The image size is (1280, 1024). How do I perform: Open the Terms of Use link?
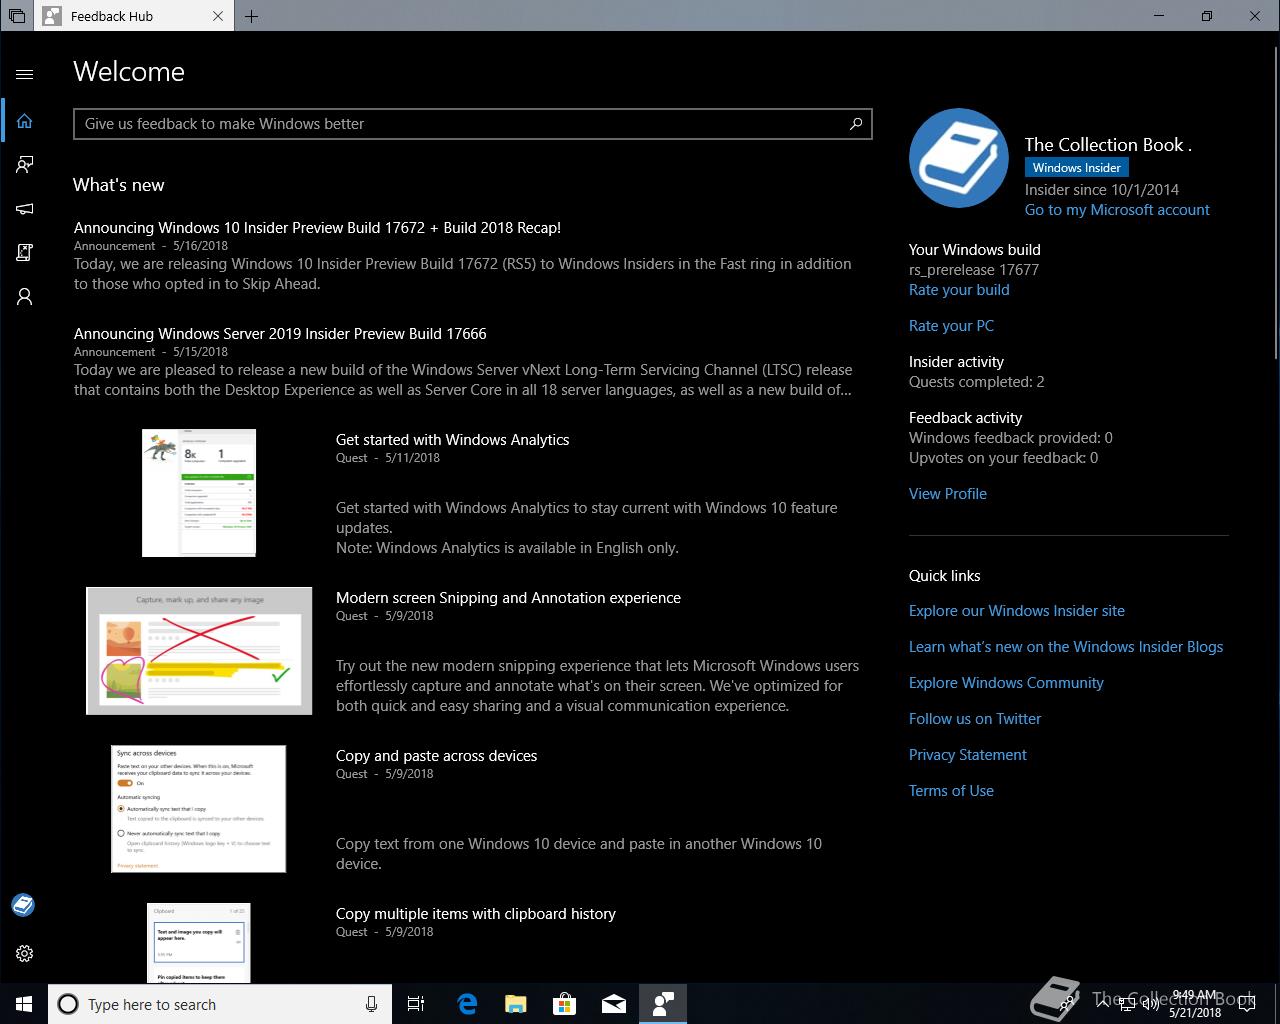[951, 791]
